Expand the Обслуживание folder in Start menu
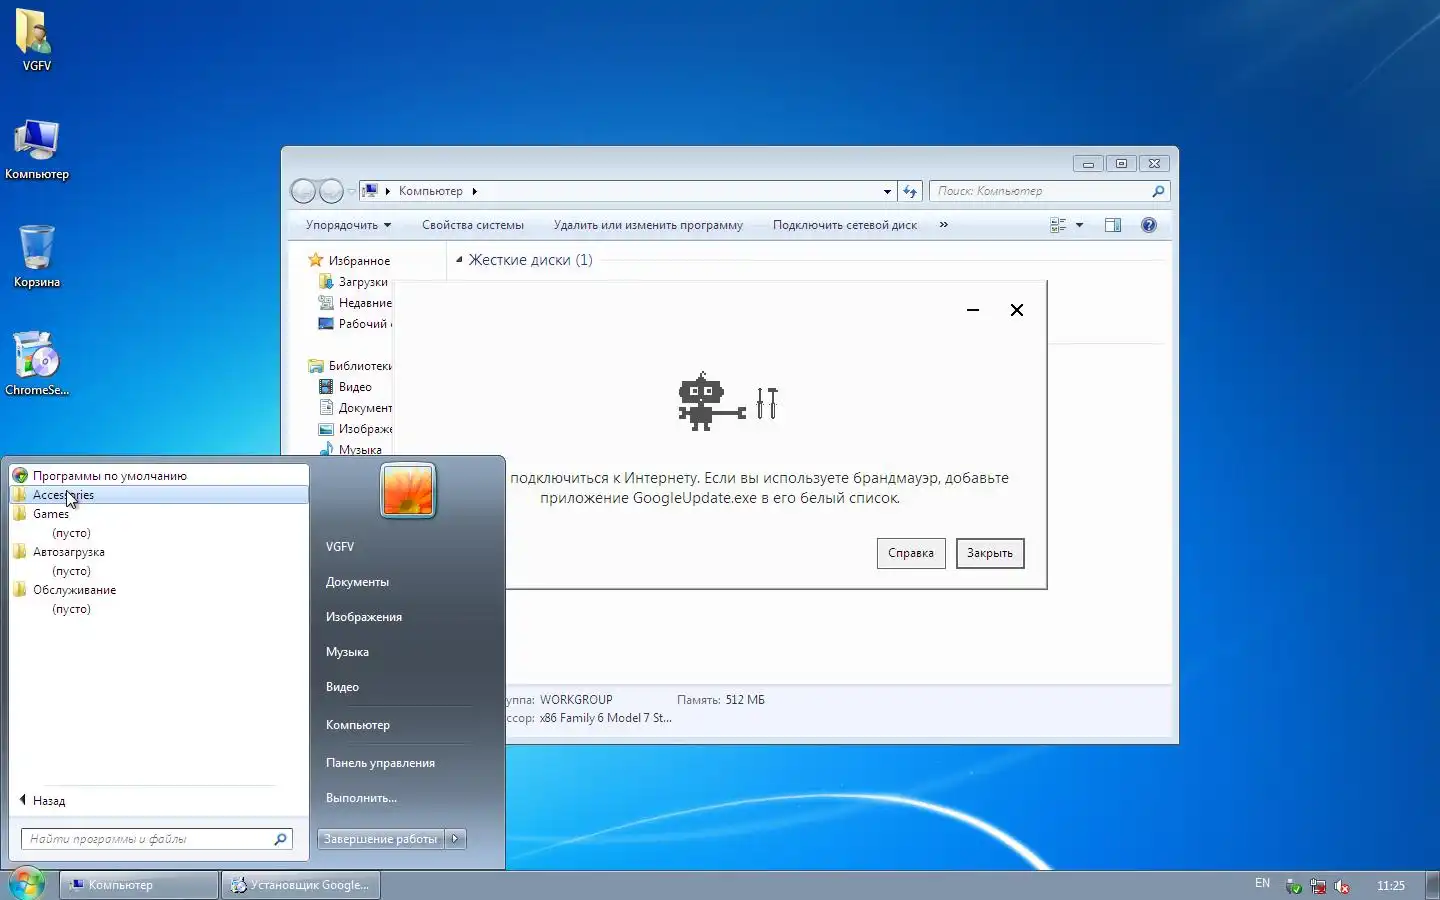This screenshot has height=900, width=1440. (x=159, y=590)
